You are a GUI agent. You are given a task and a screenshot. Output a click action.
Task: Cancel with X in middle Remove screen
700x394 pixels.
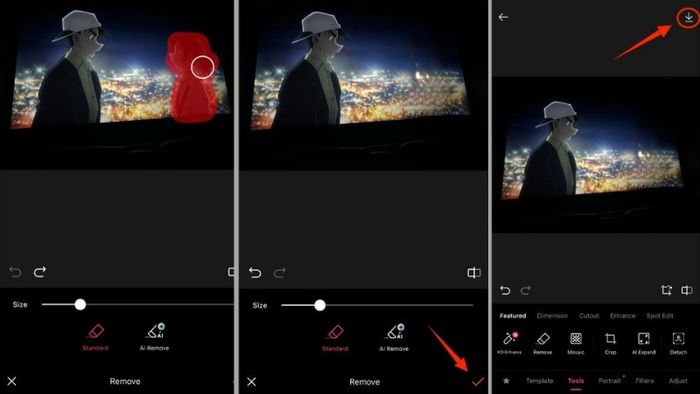251,382
